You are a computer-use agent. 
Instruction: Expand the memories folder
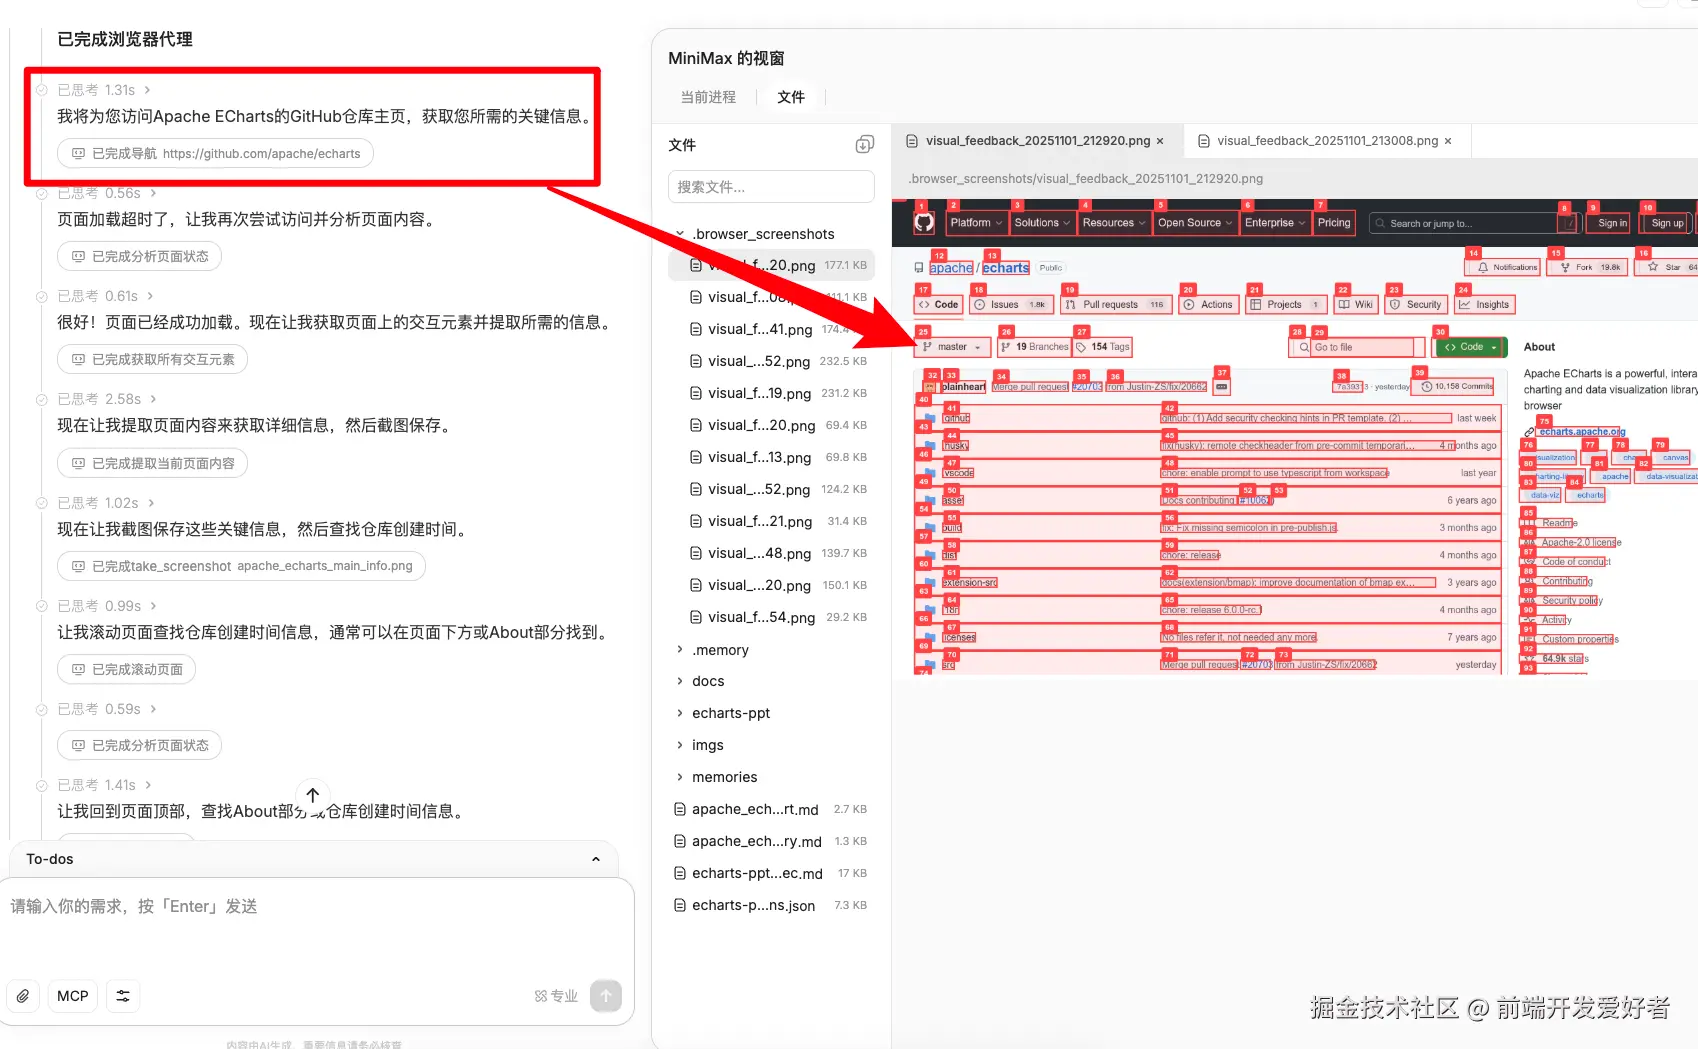click(x=680, y=777)
